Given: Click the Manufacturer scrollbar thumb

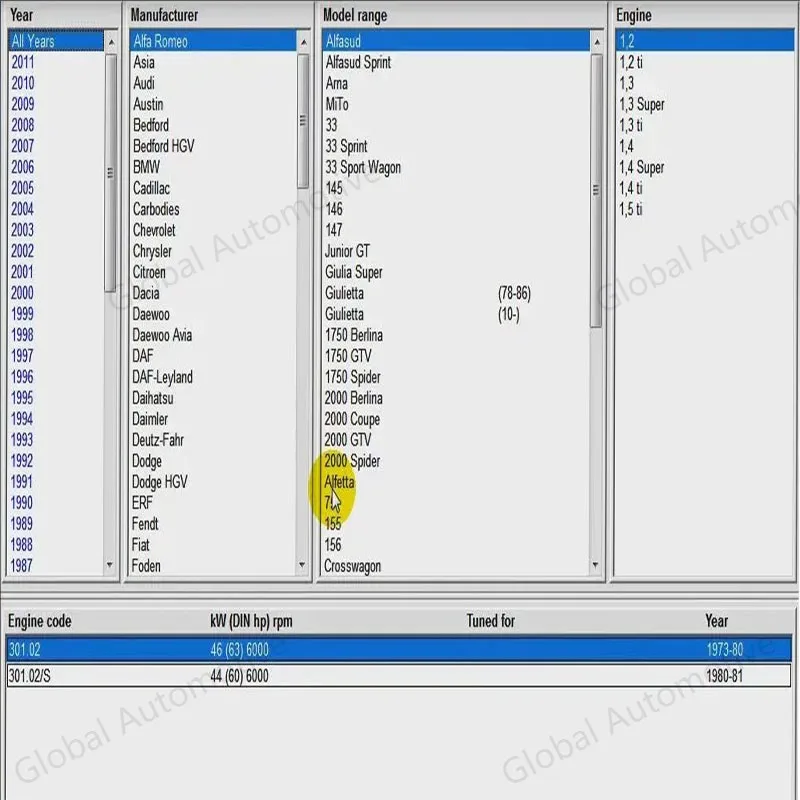Looking at the screenshot, I should click(x=303, y=121).
